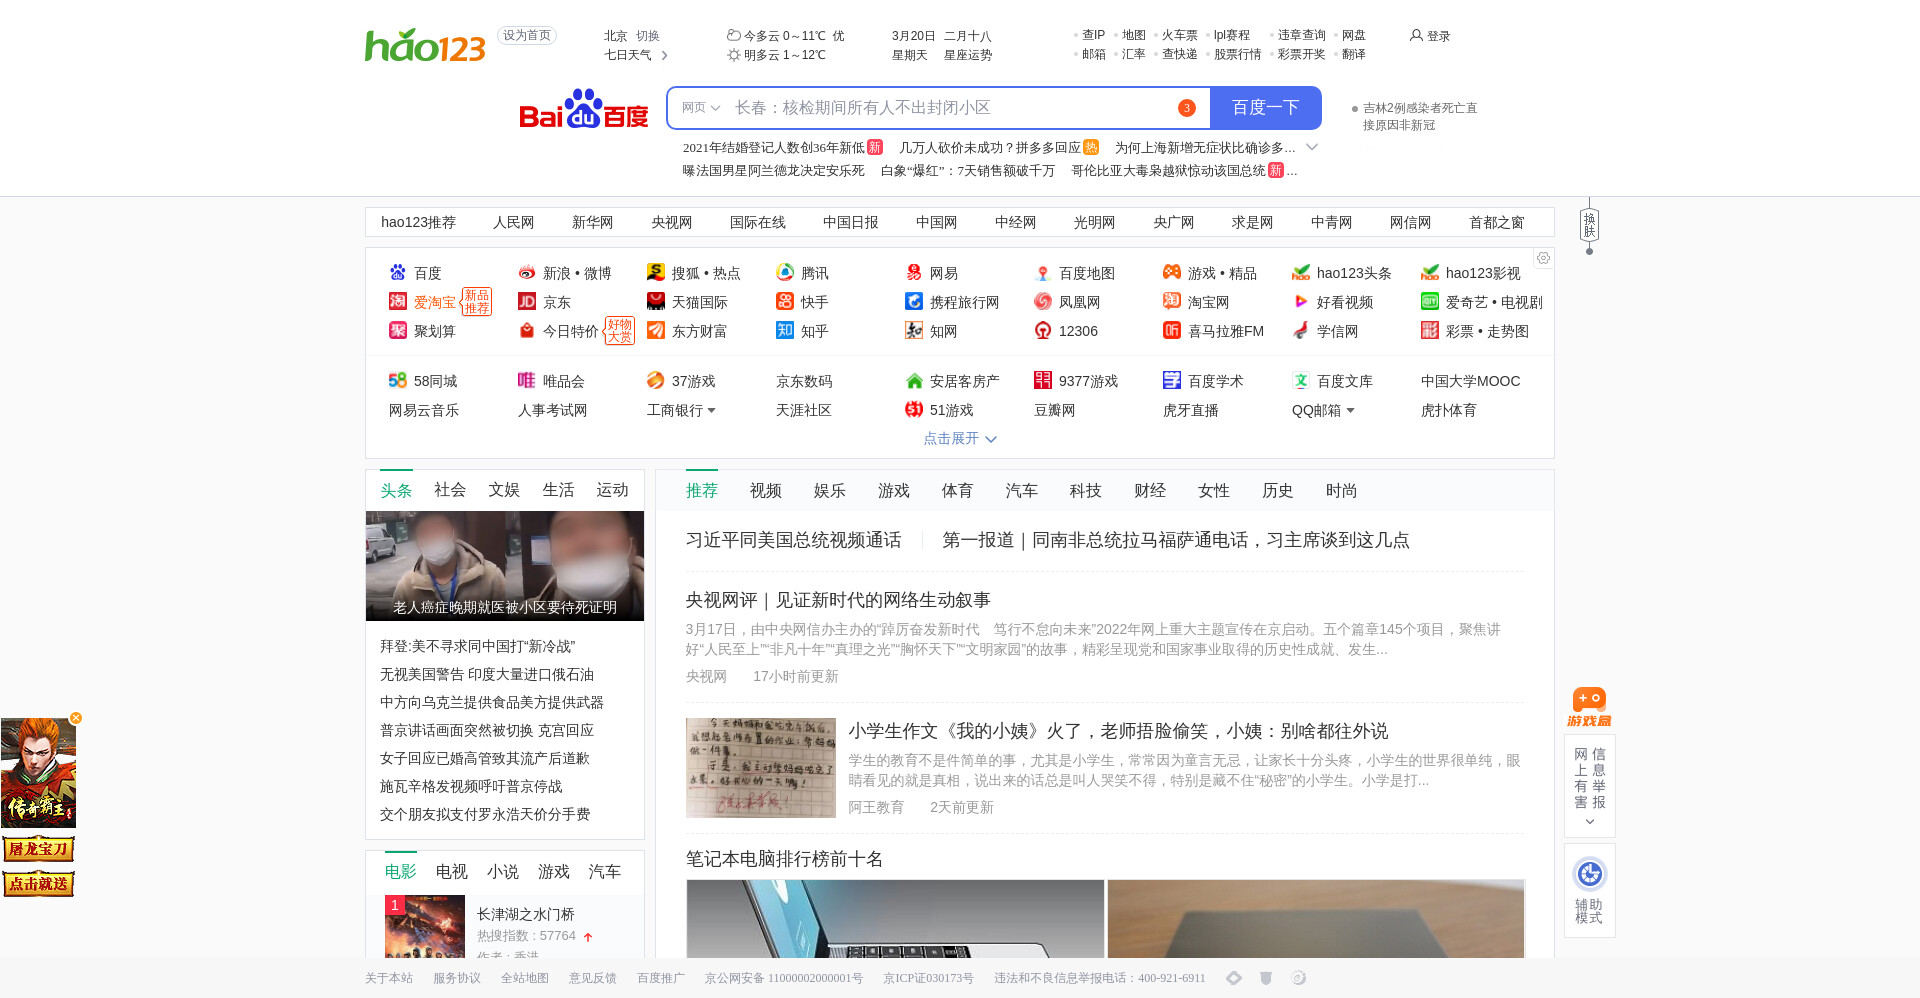Open the 首都之窗 link
Viewport: 1920px width, 998px height.
[1497, 222]
